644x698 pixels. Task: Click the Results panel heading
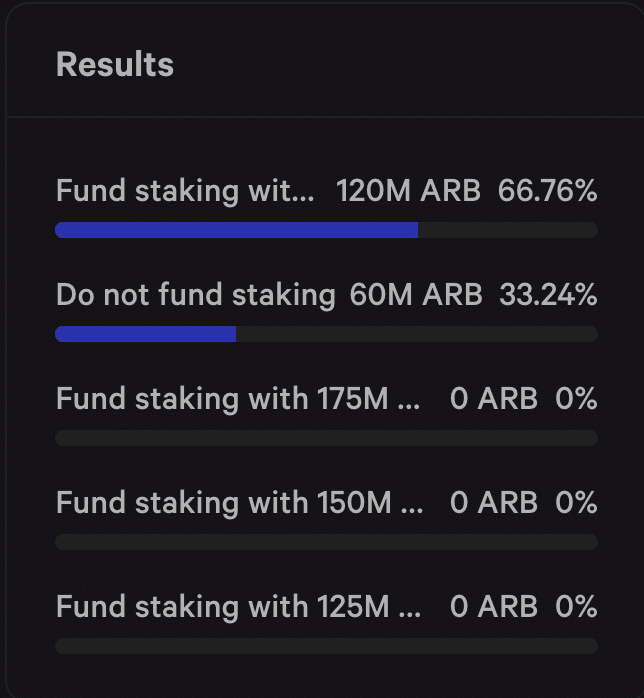115,65
